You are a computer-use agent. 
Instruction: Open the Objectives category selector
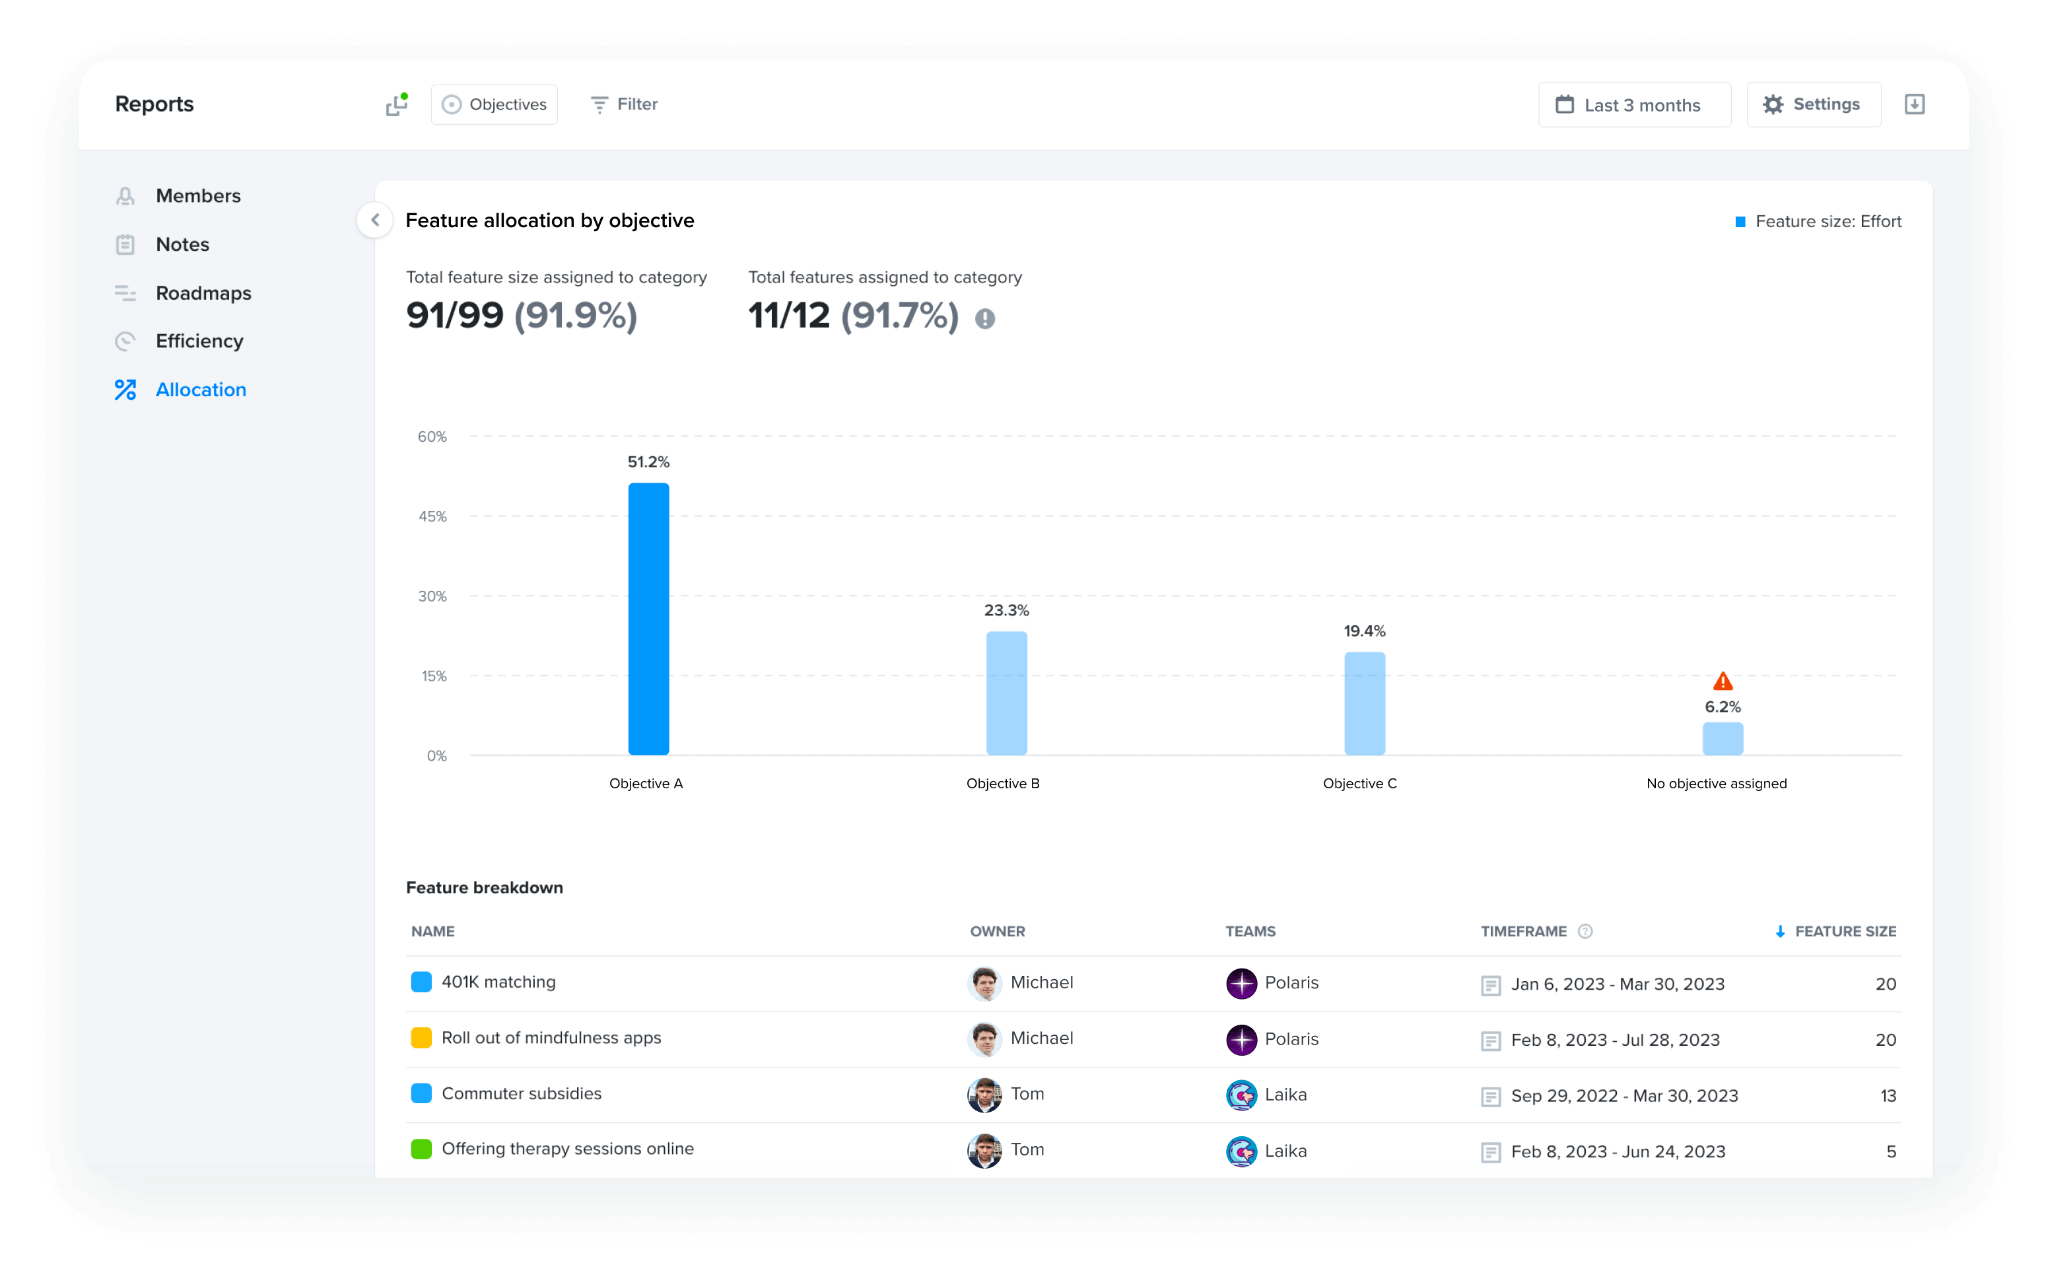point(494,104)
